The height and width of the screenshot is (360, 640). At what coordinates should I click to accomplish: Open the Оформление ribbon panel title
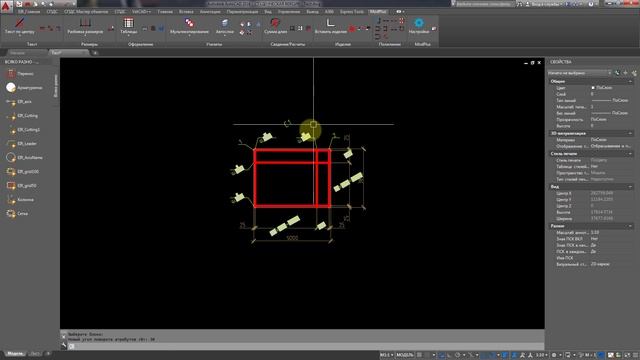[140, 44]
